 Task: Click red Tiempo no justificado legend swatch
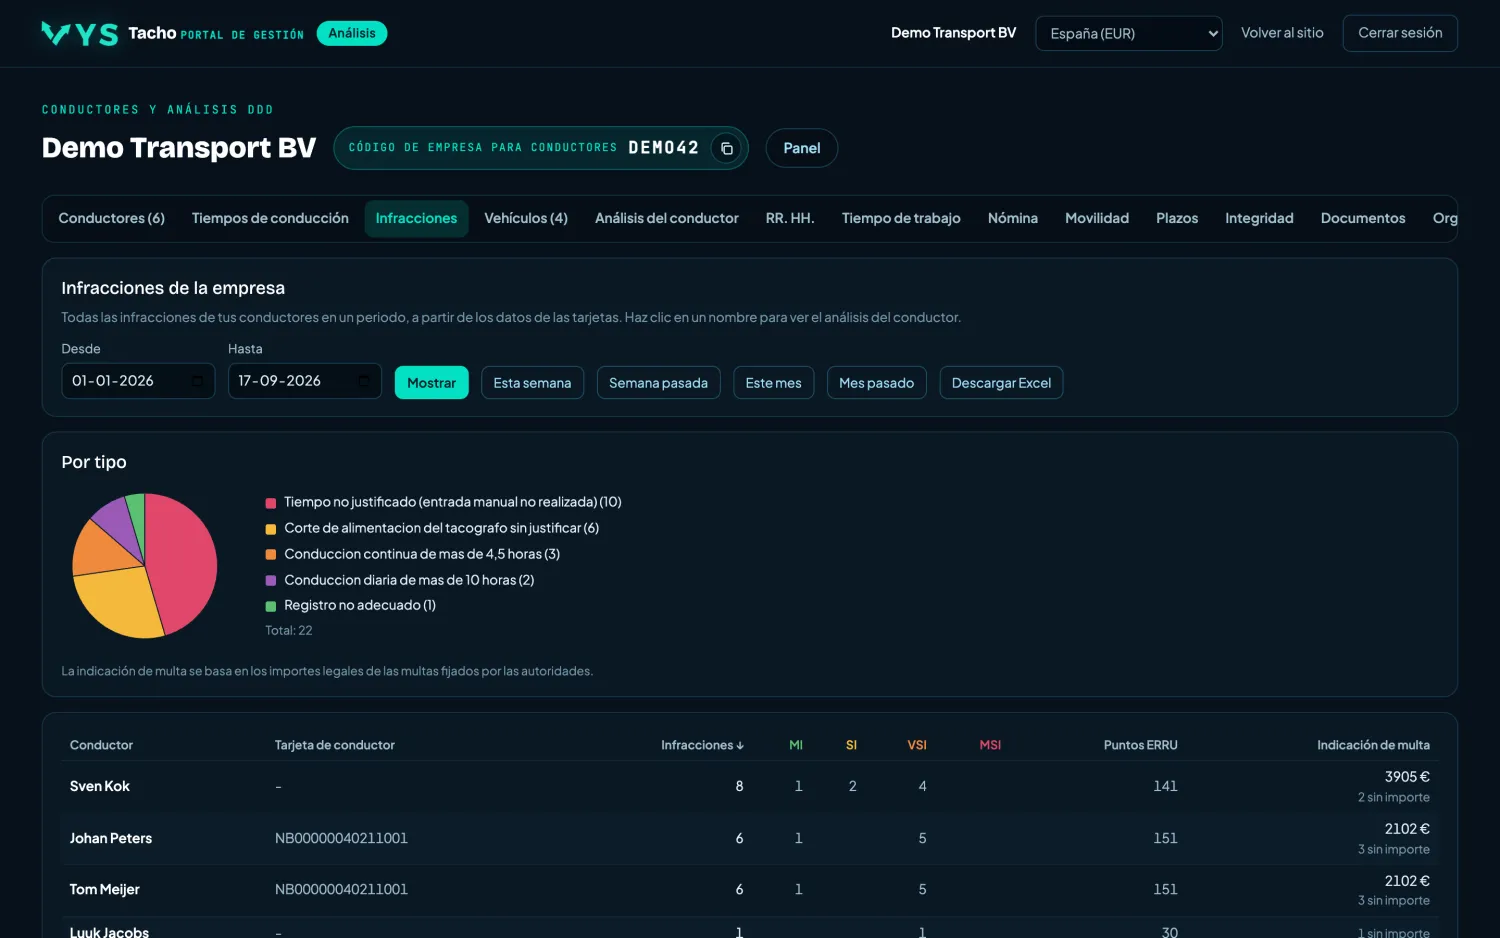point(270,503)
